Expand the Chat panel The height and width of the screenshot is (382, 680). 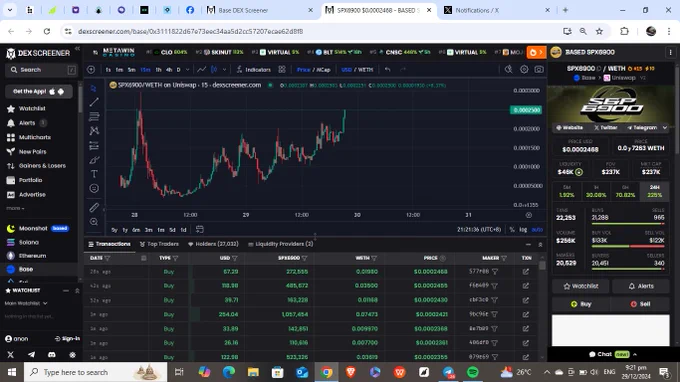(613, 354)
